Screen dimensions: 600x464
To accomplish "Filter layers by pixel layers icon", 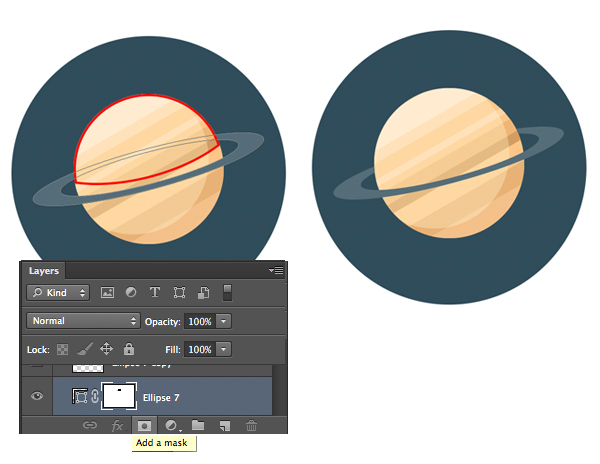I will tap(107, 293).
